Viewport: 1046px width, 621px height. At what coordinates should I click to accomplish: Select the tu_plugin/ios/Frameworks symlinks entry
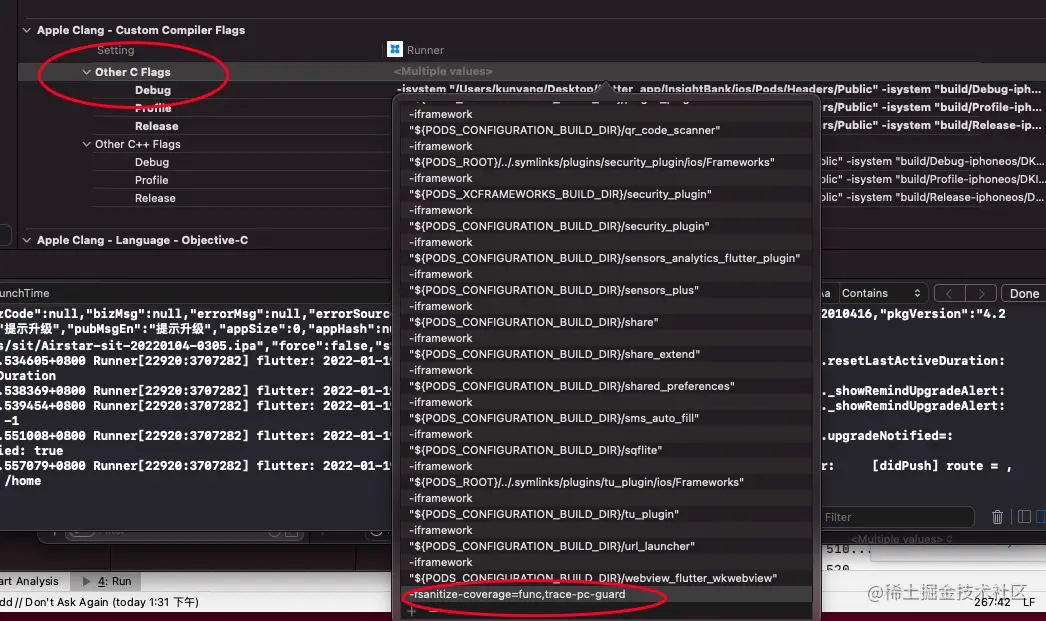coord(576,482)
